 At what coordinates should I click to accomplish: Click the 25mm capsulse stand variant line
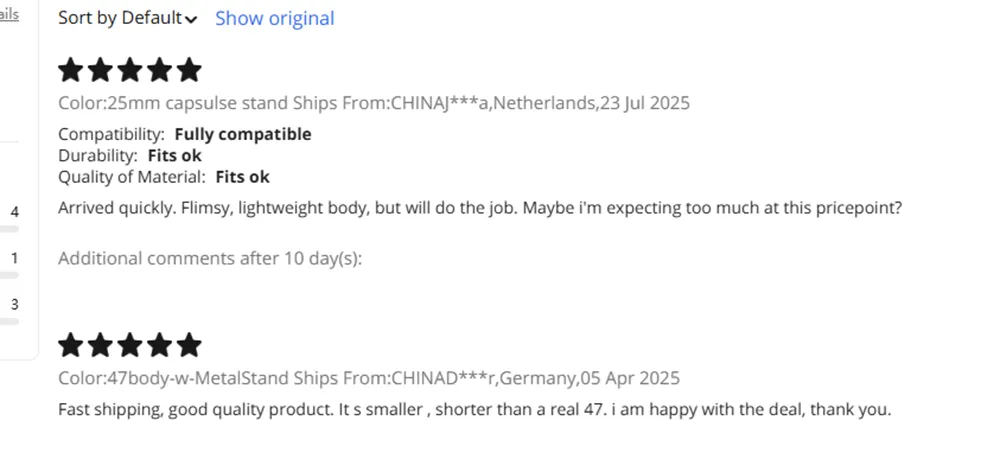coord(373,103)
